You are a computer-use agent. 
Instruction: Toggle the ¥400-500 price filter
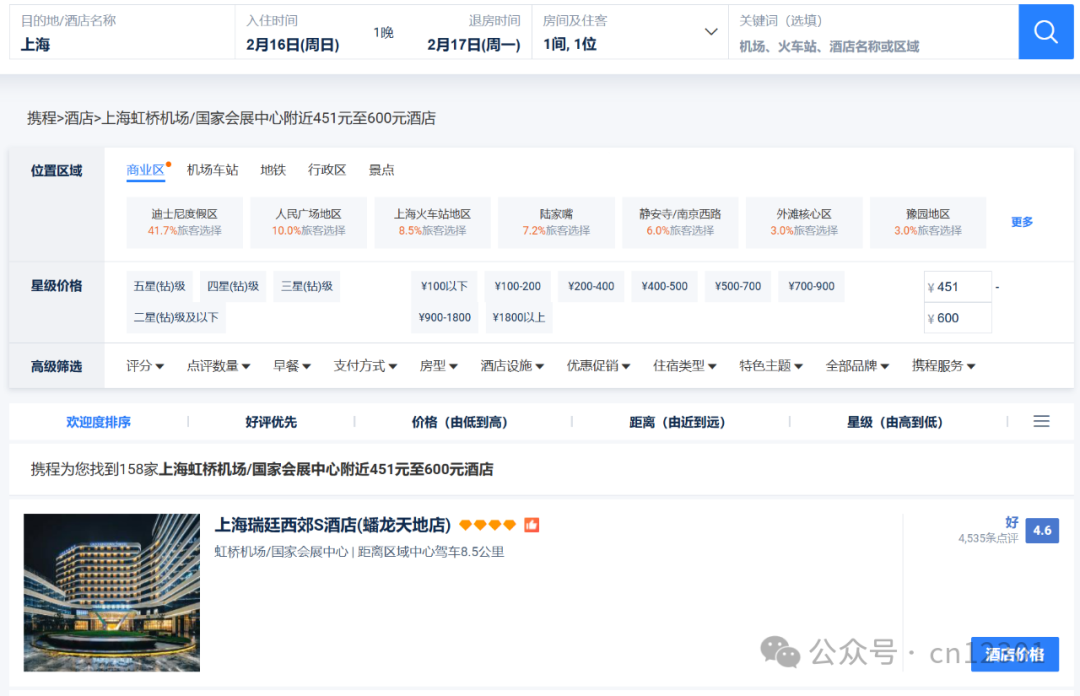click(664, 286)
